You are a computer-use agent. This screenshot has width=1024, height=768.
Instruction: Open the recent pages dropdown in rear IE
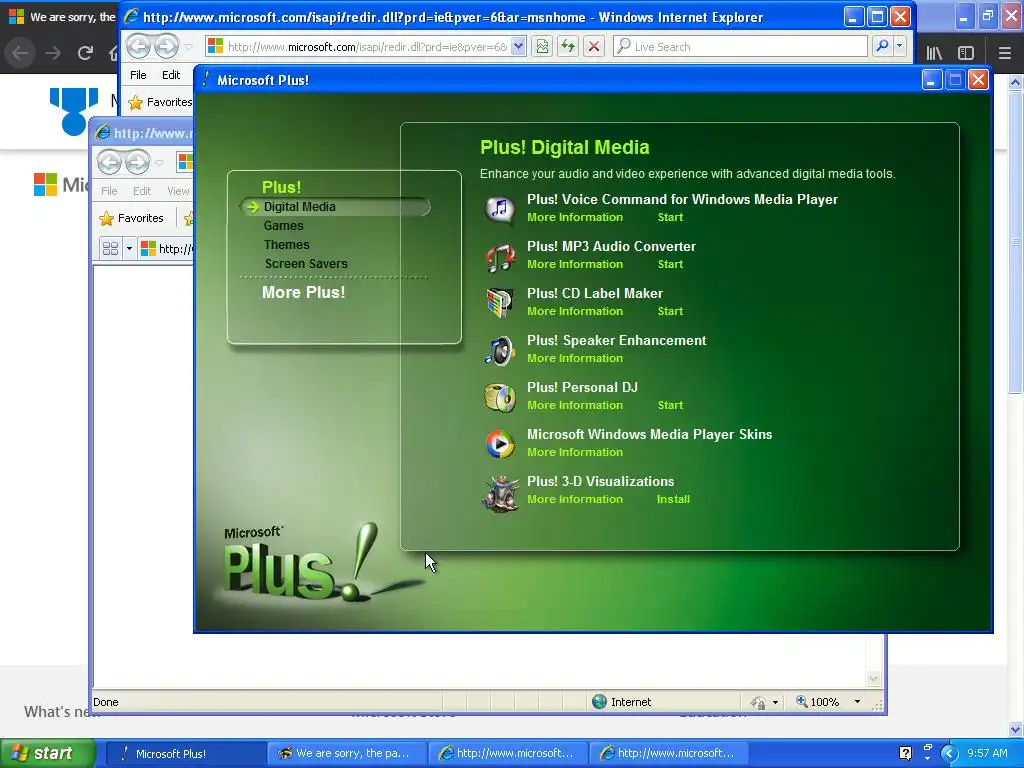pos(159,162)
